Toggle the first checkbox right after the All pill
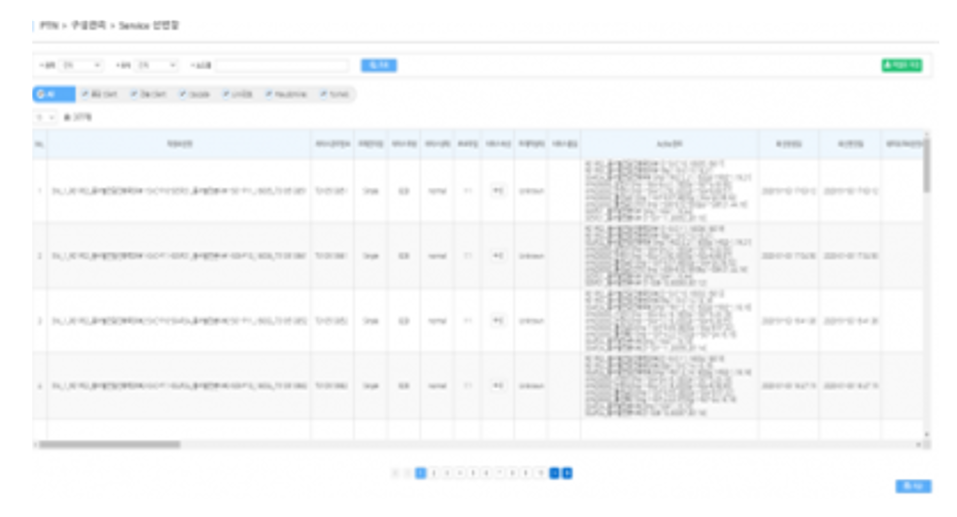The height and width of the screenshot is (517, 957). point(85,94)
